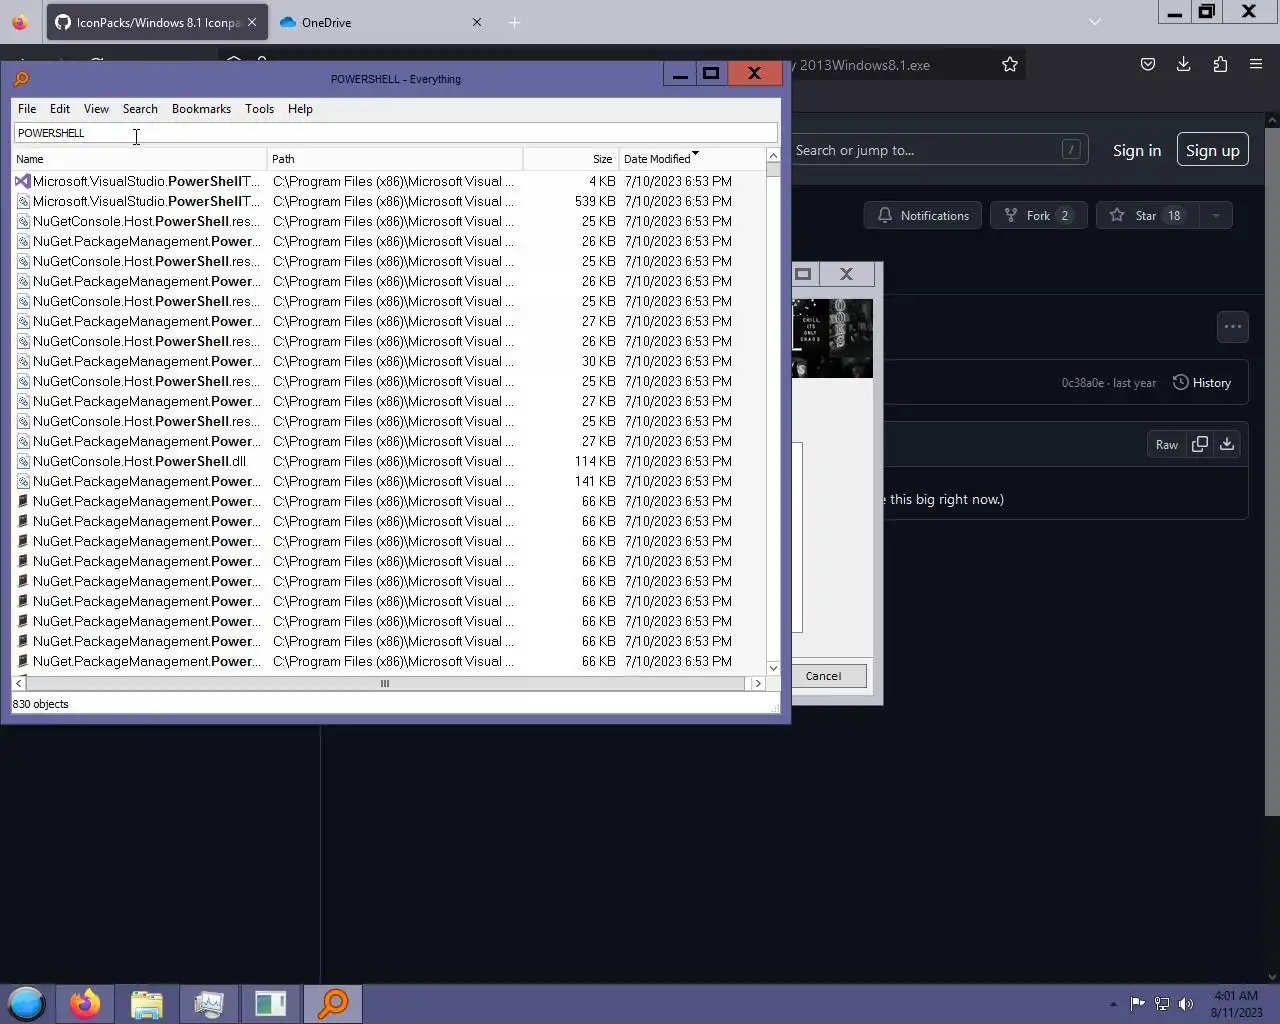Open the three-dots more options menu
The height and width of the screenshot is (1024, 1280).
[x=1233, y=327]
